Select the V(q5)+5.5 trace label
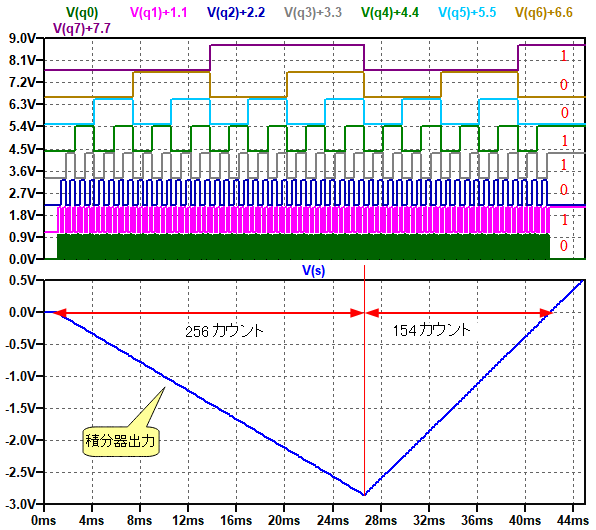The height and width of the screenshot is (530, 596). tap(467, 13)
